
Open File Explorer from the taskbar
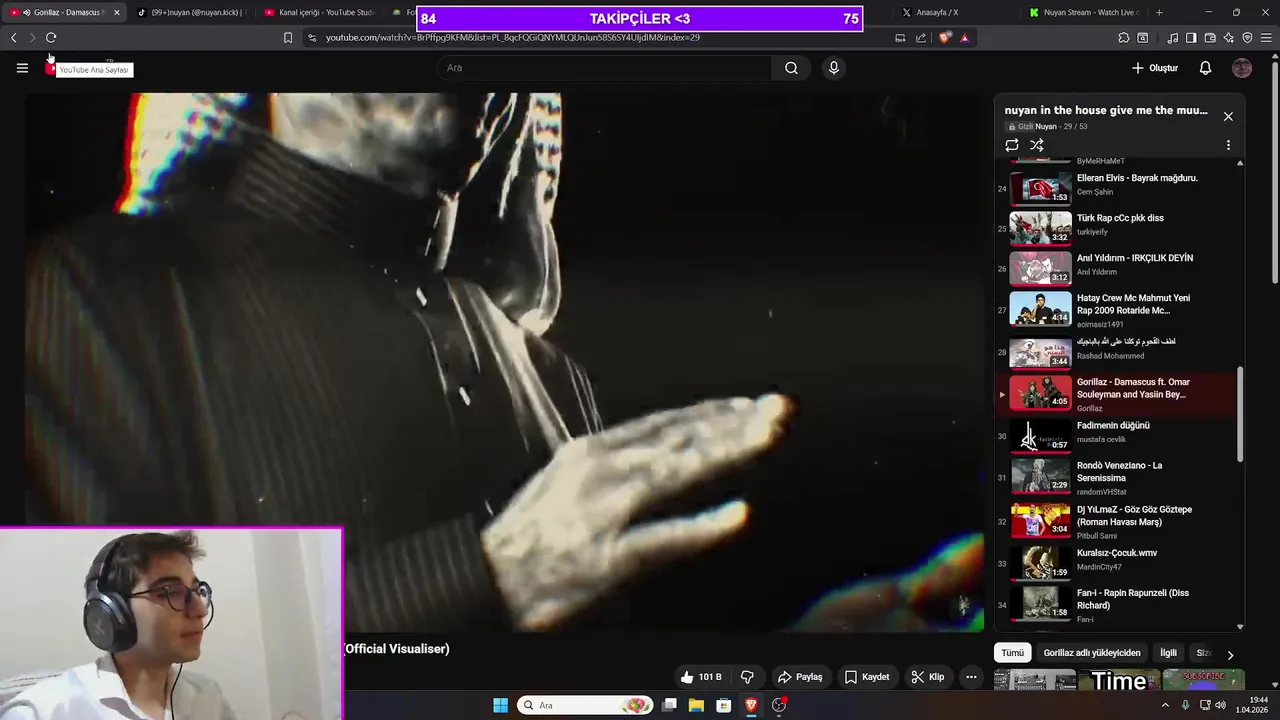696,705
